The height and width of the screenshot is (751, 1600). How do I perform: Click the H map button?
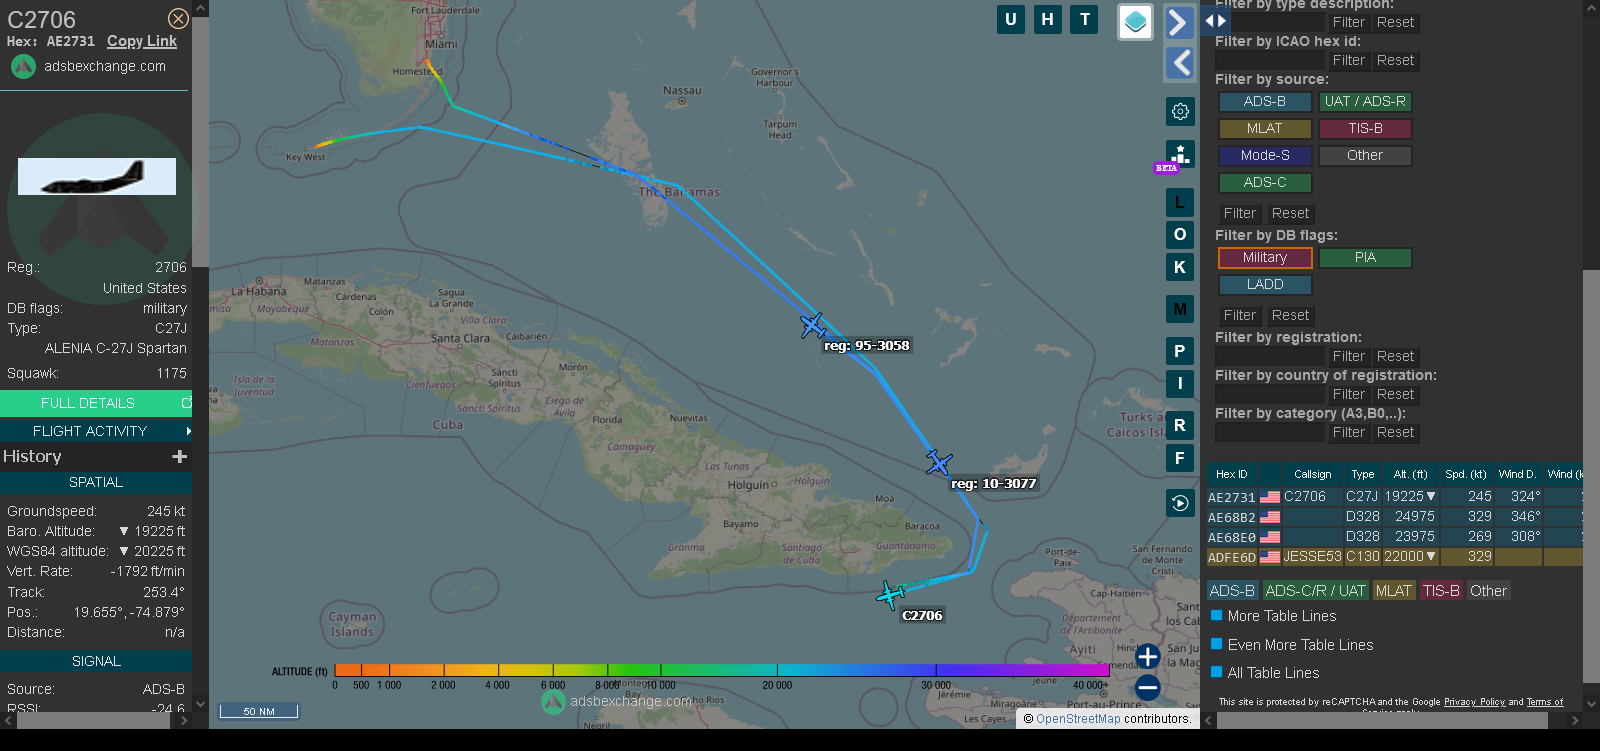pos(1048,19)
